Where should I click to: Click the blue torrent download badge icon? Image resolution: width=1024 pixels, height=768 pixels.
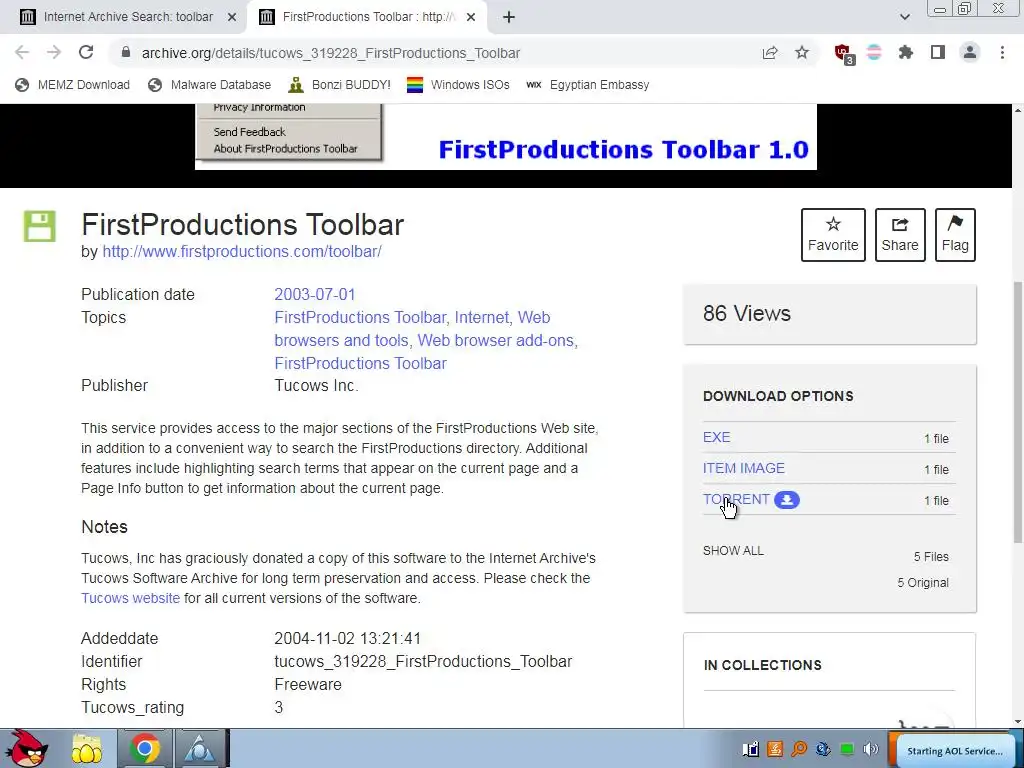pos(787,500)
